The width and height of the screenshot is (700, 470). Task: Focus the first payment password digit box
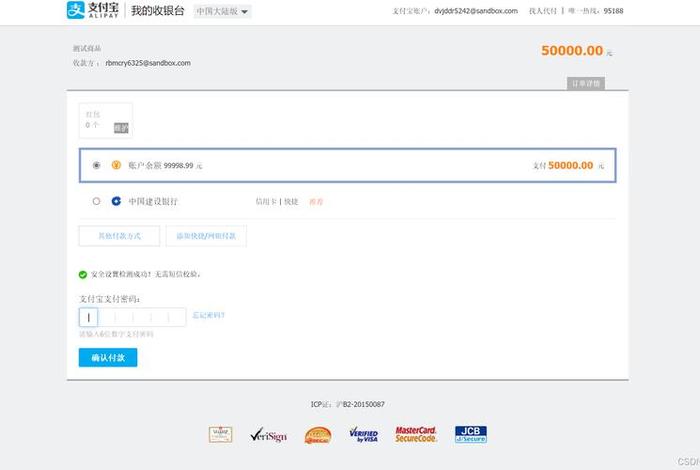pyautogui.click(x=88, y=317)
